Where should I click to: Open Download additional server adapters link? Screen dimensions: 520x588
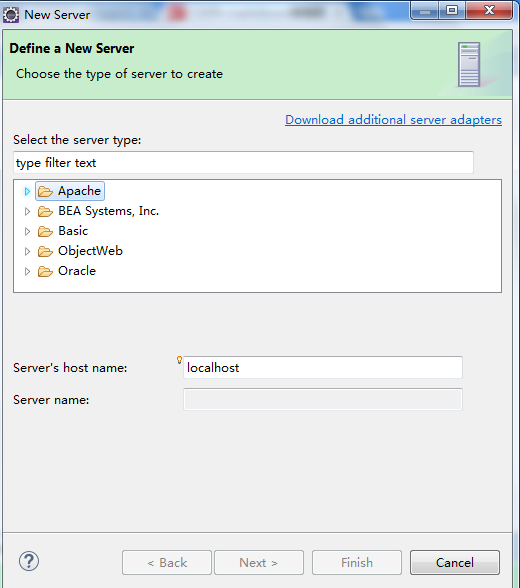pyautogui.click(x=393, y=120)
